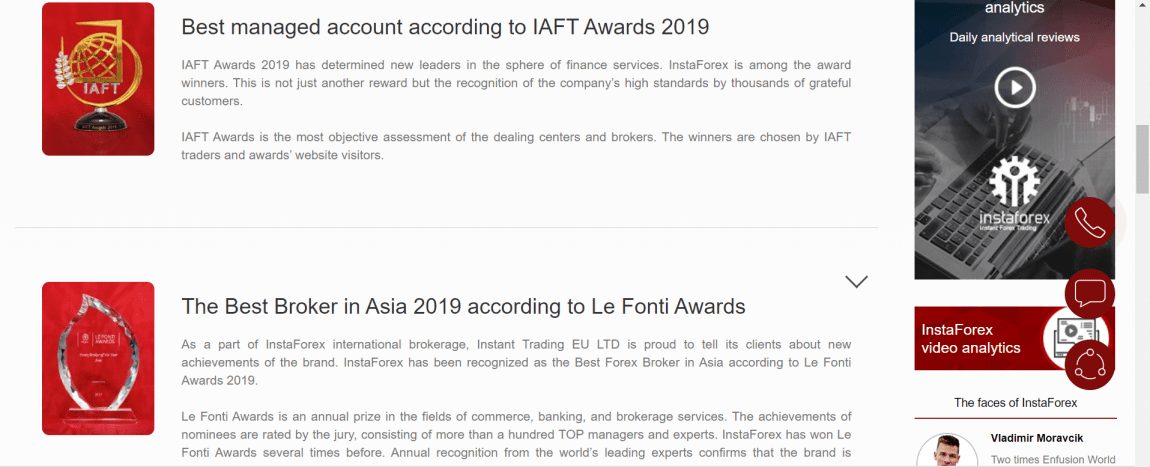Click 'Best managed account according to IAFT' heading
Image resolution: width=1150 pixels, height=467 pixels.
pos(445,27)
